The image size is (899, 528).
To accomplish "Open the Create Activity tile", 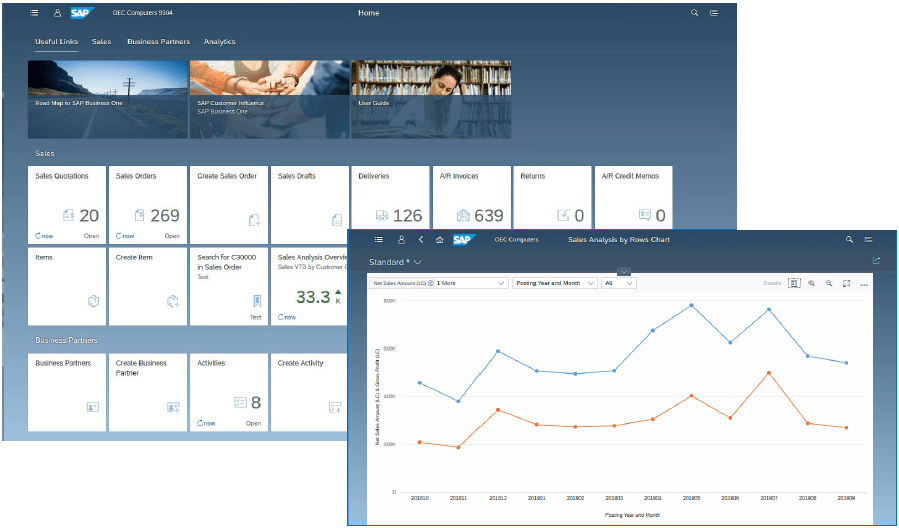I will point(309,393).
